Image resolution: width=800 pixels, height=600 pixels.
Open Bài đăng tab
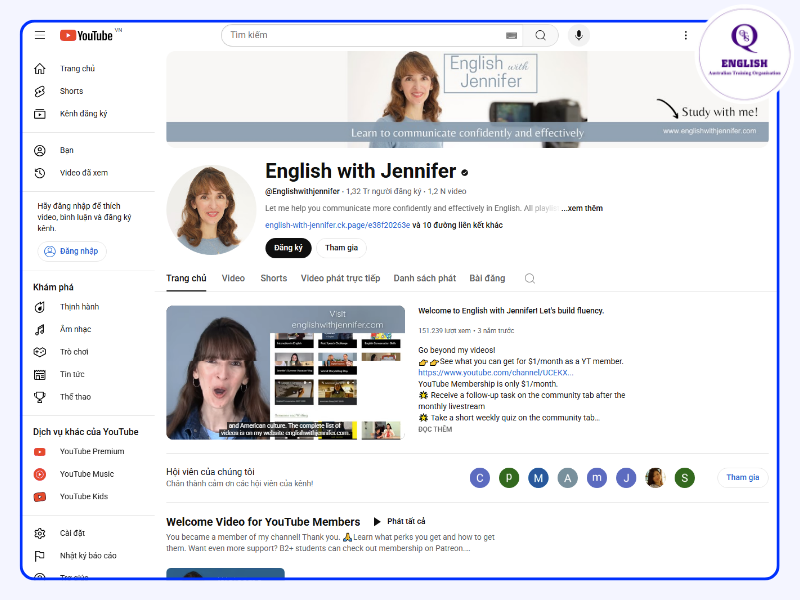[x=487, y=278]
